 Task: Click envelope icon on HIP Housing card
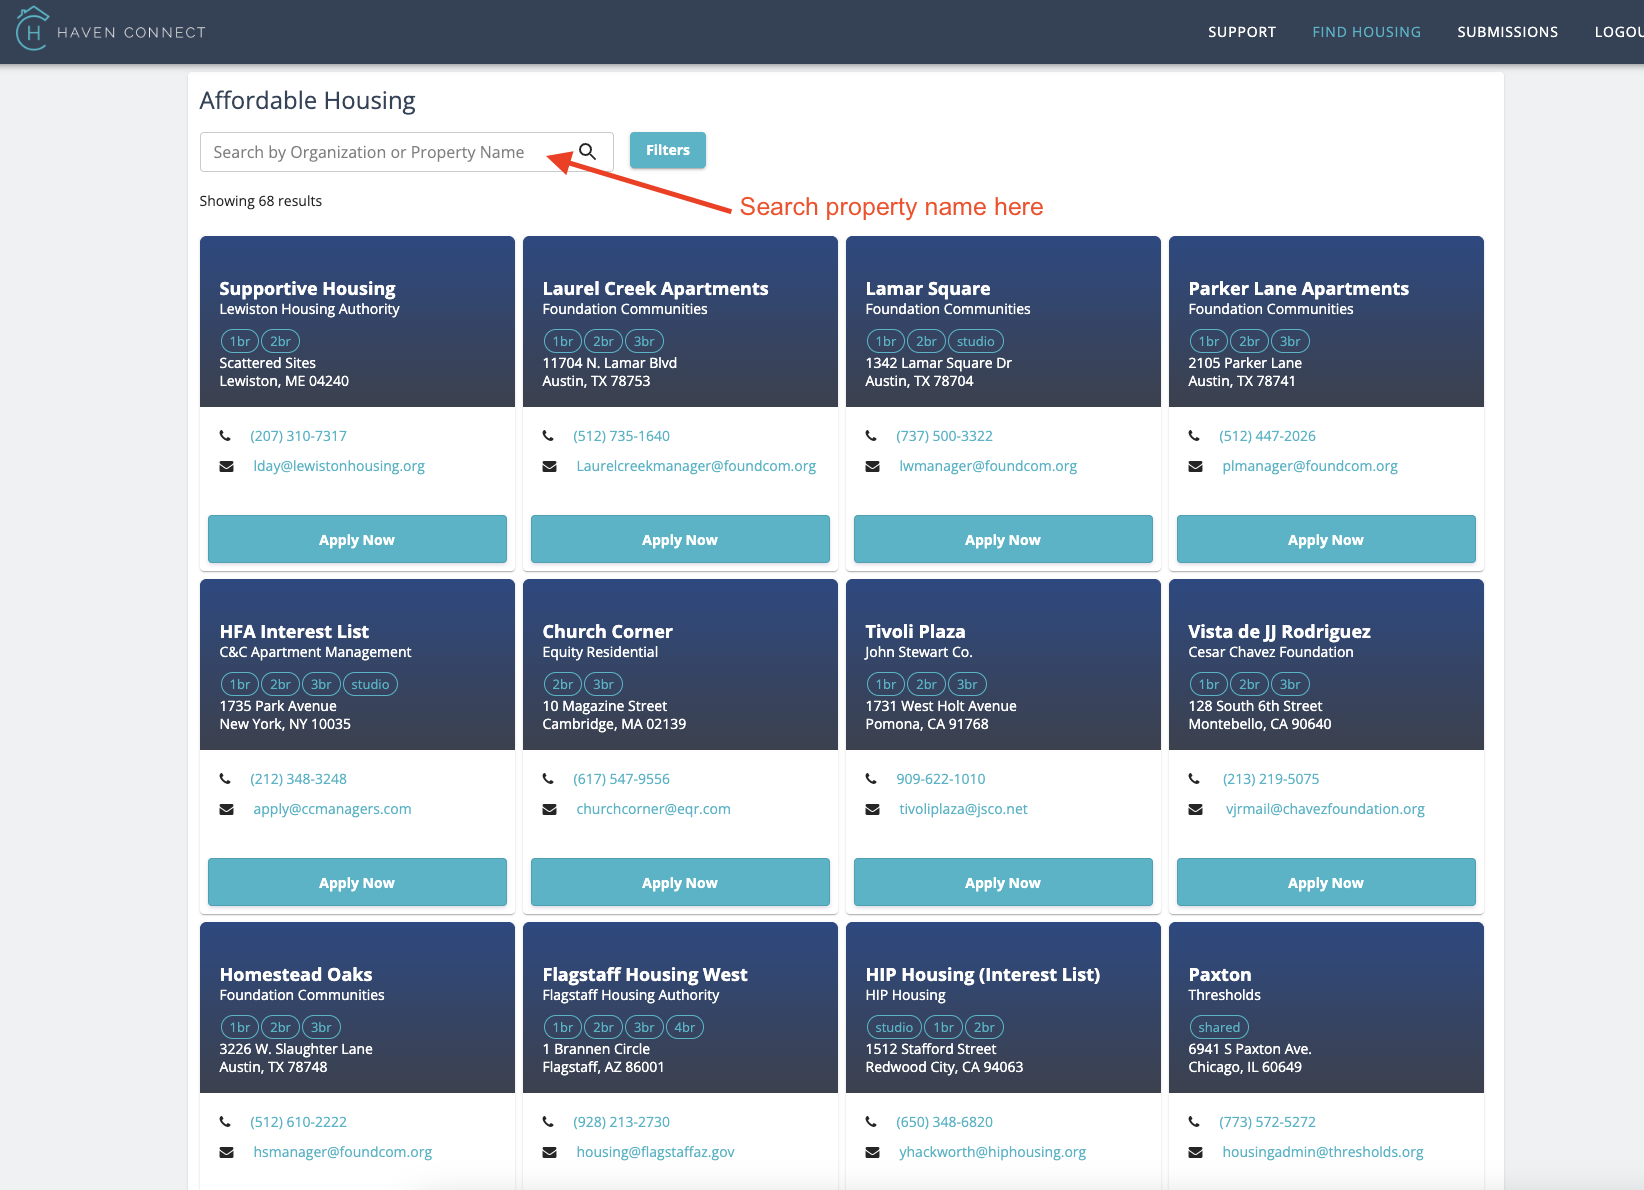pos(873,1152)
